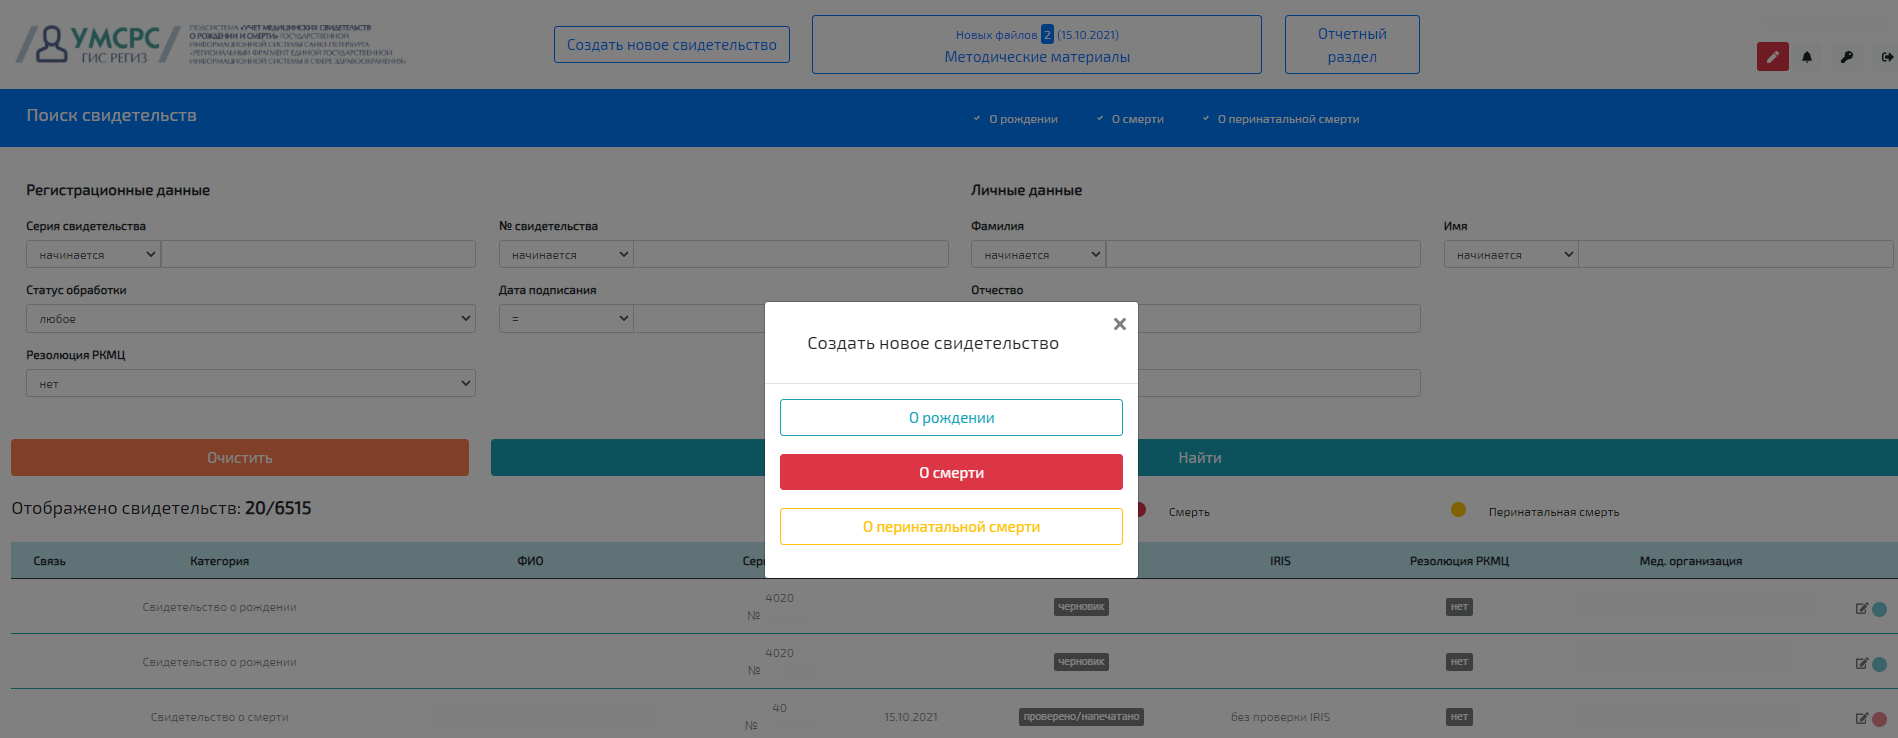Image resolution: width=1898 pixels, height=738 pixels.
Task: Click 'Свидетельство о смерти' row text
Action: 219,717
